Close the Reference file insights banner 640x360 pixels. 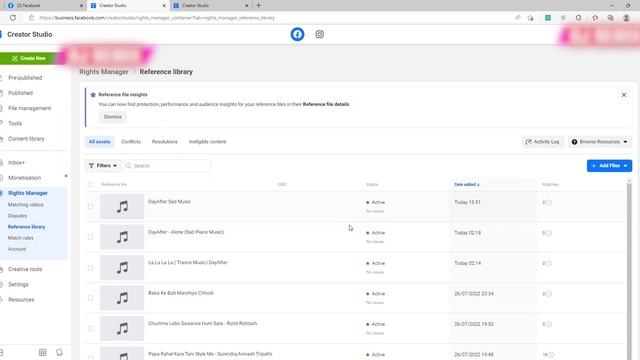click(x=624, y=95)
